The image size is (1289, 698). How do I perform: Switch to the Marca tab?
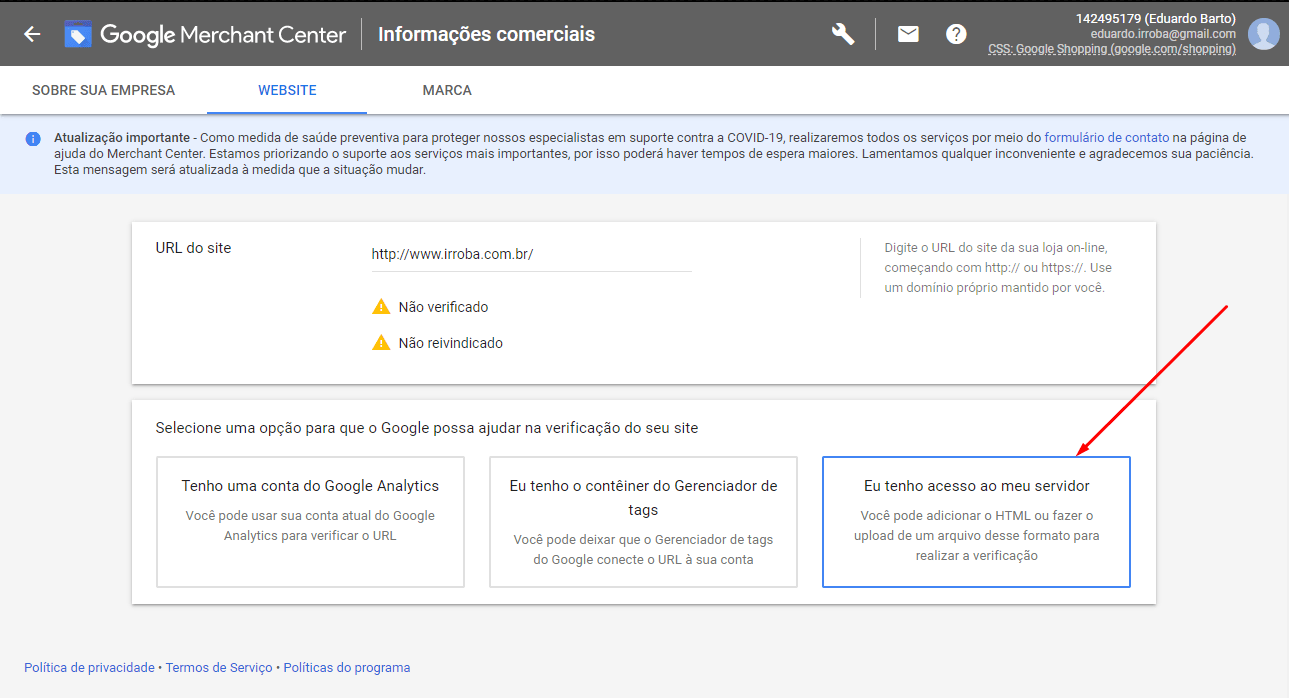[447, 90]
